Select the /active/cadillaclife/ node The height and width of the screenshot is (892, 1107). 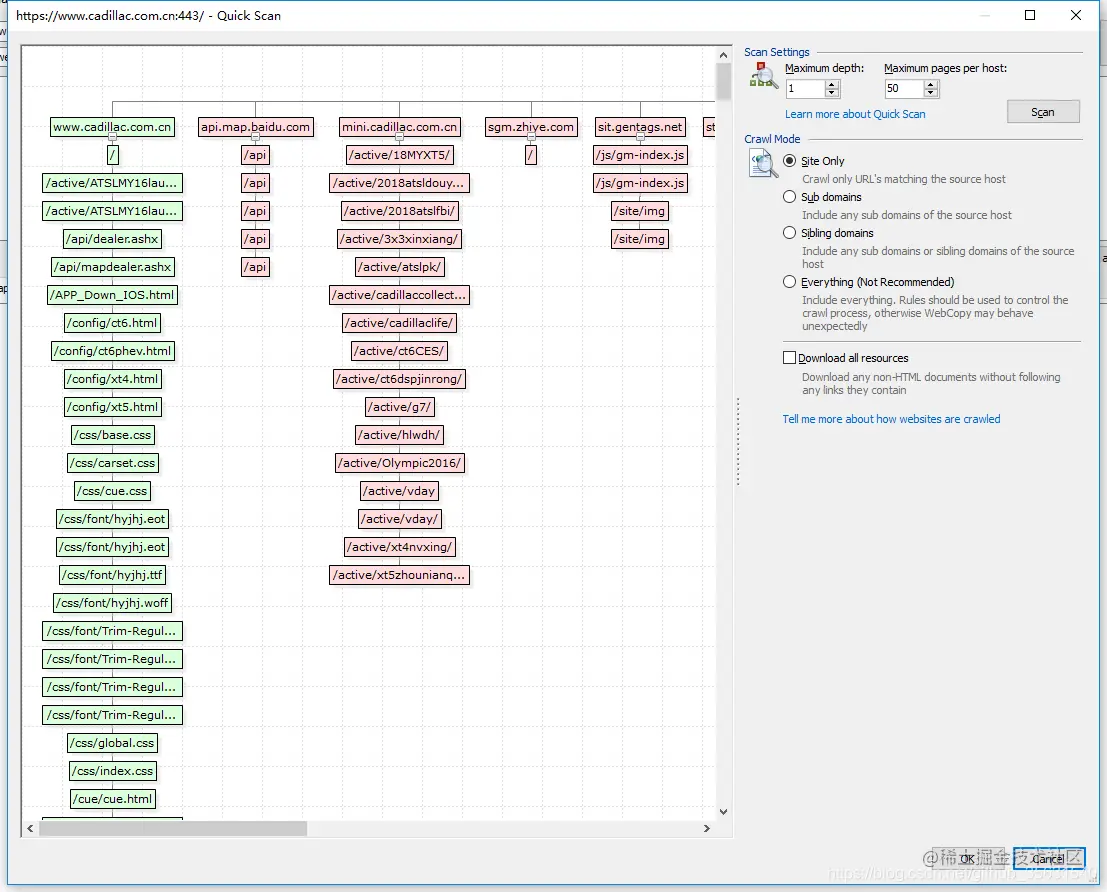400,323
